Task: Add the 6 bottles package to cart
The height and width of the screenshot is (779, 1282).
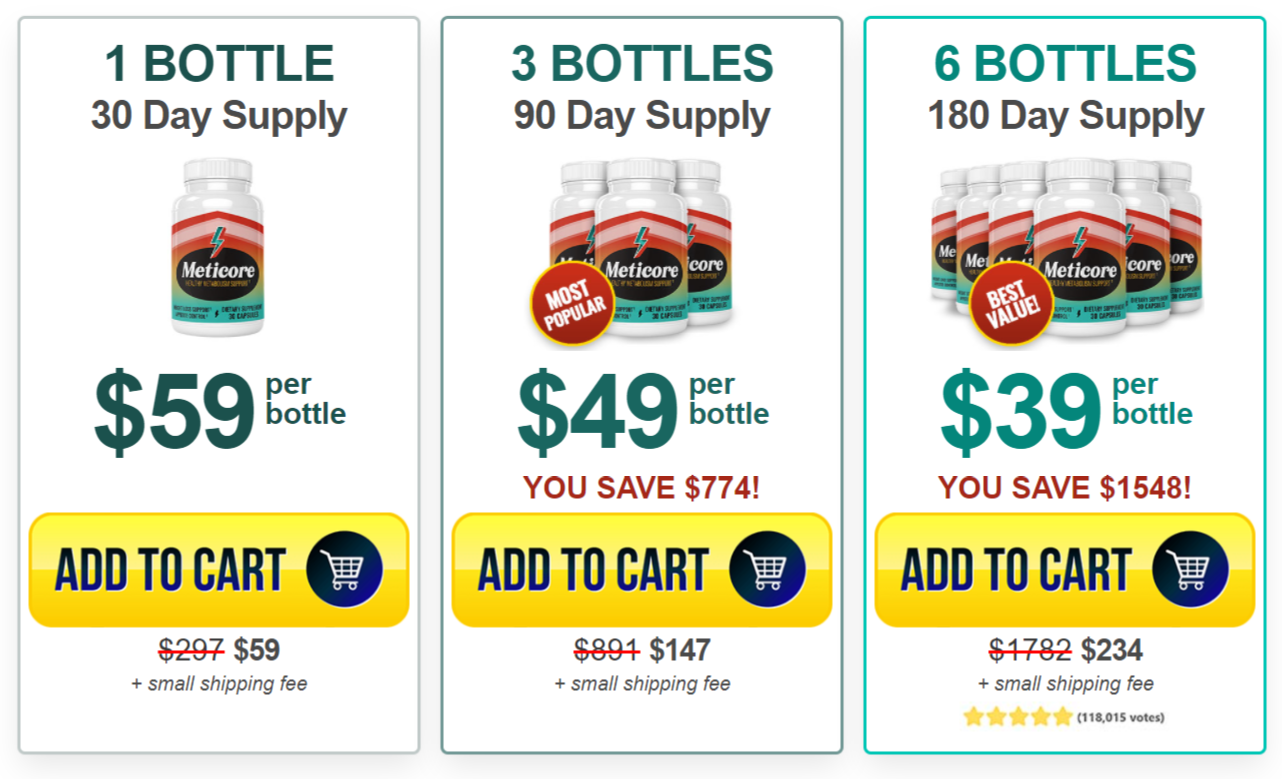Action: pos(1065,570)
